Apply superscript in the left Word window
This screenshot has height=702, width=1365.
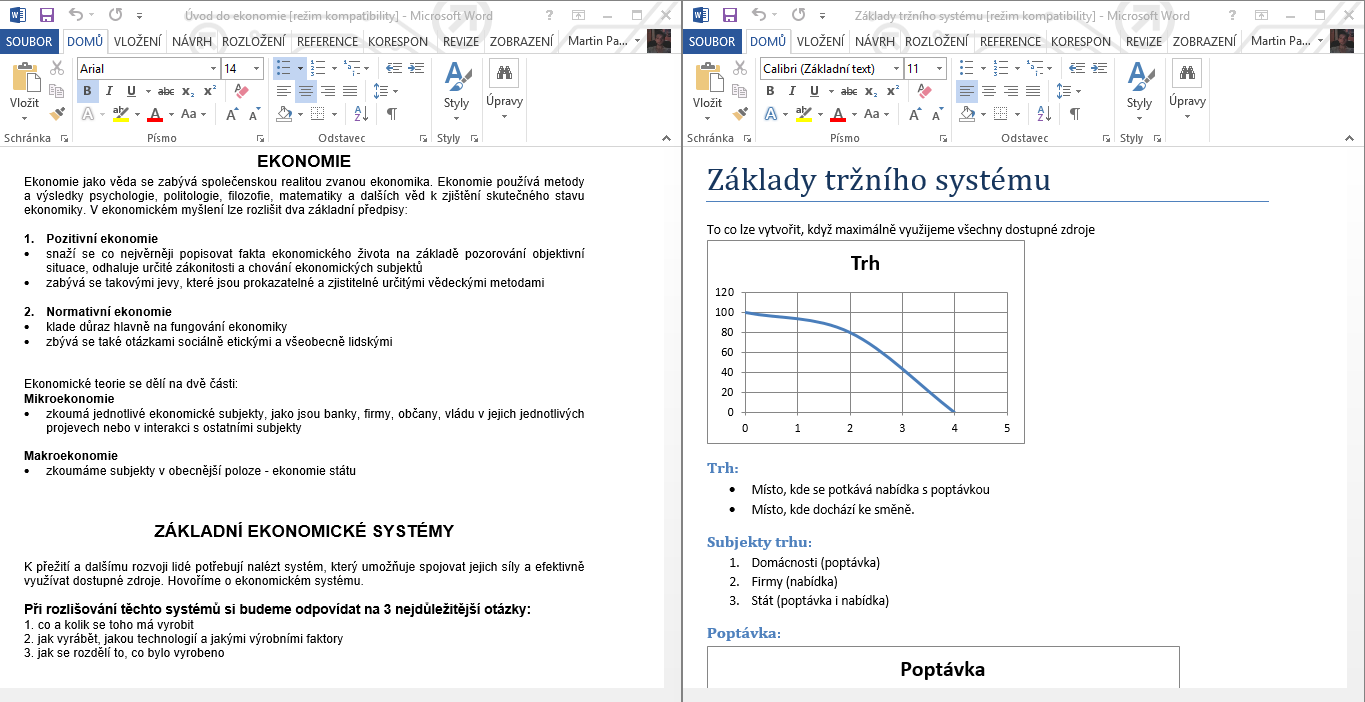click(209, 91)
